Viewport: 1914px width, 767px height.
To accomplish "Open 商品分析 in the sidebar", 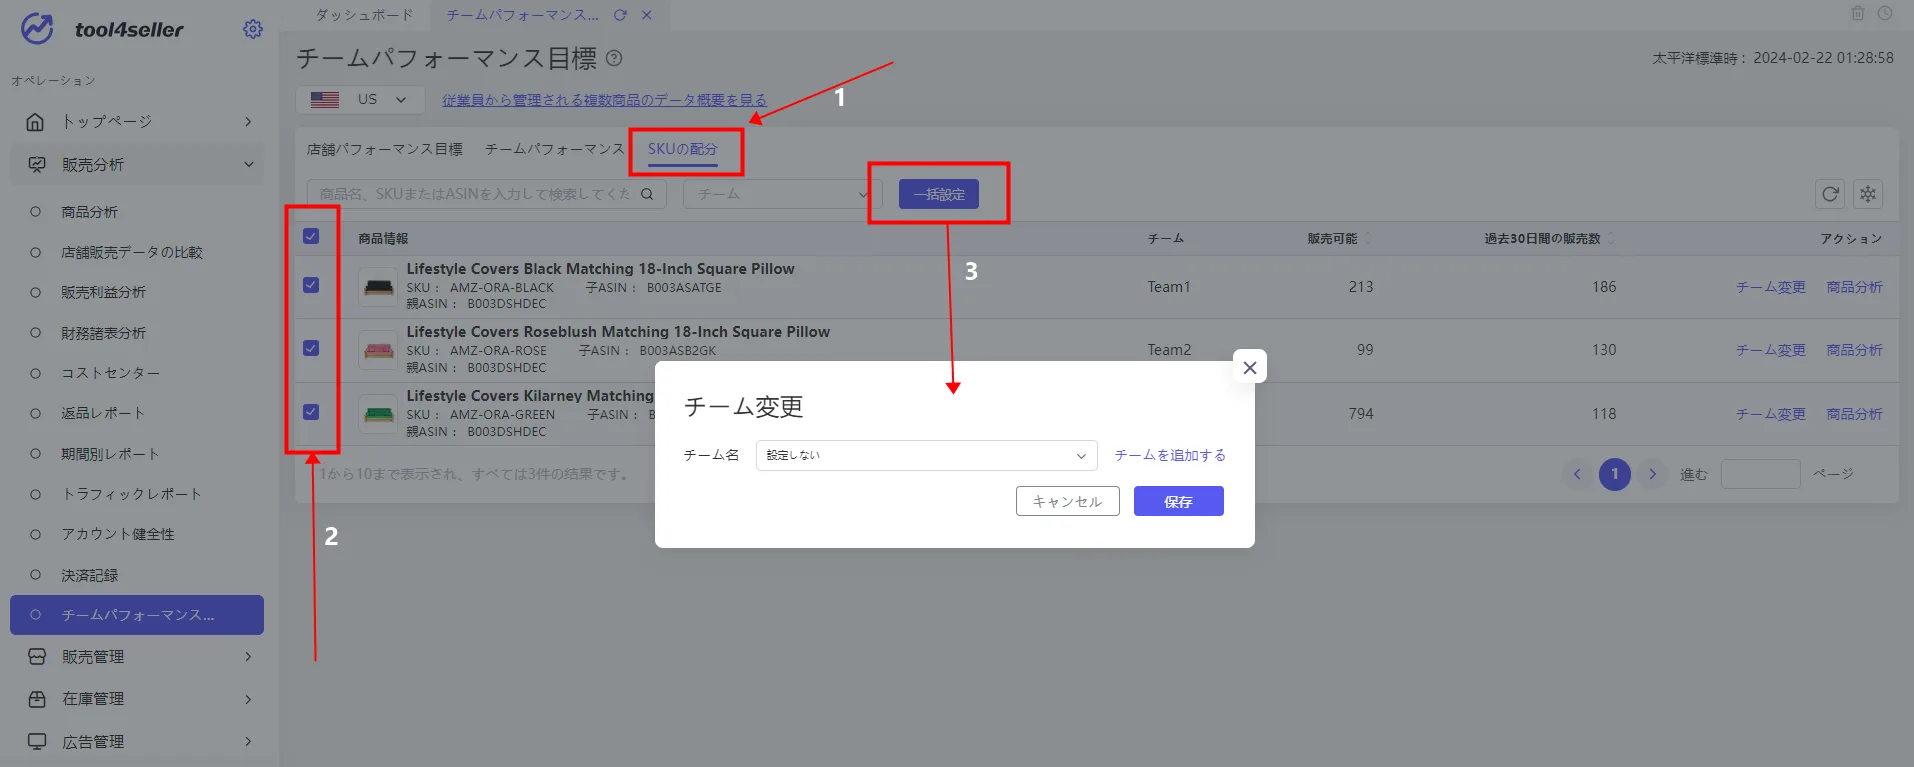I will pyautogui.click(x=89, y=212).
